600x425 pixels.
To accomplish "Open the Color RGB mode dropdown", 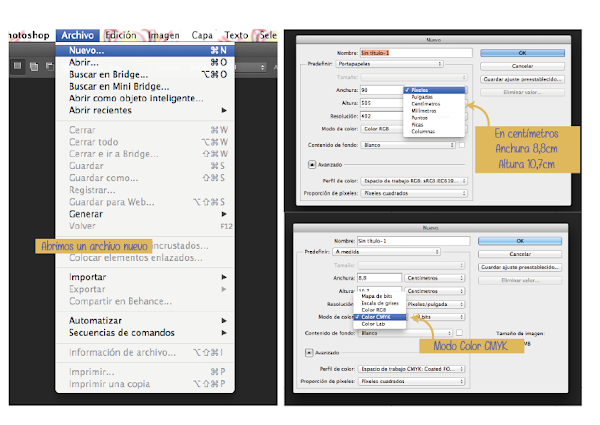I will pos(382,129).
